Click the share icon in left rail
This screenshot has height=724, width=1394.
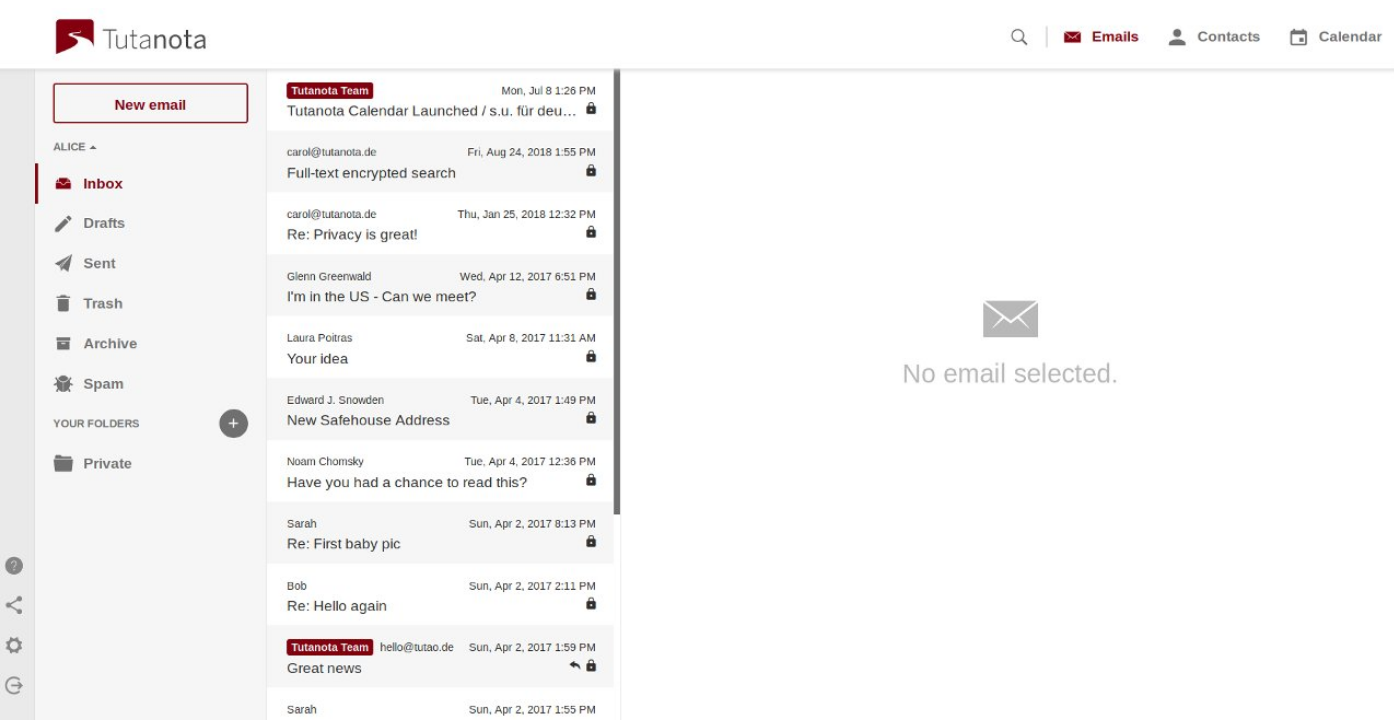pos(14,605)
